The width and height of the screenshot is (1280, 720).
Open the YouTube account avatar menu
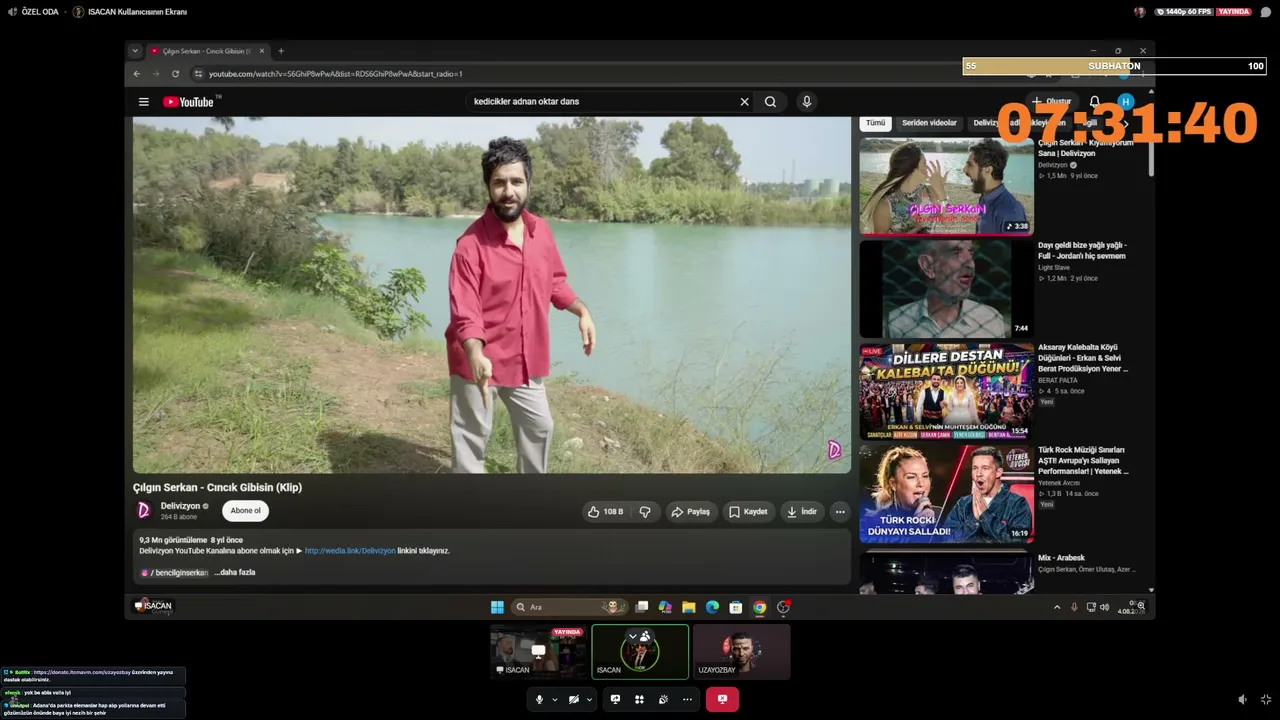[1126, 102]
